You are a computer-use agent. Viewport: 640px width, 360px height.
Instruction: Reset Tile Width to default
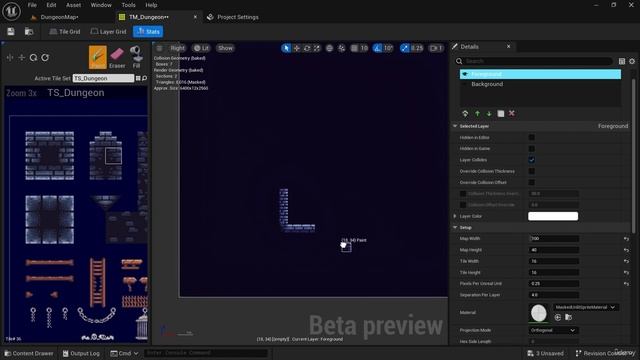tap(626, 261)
